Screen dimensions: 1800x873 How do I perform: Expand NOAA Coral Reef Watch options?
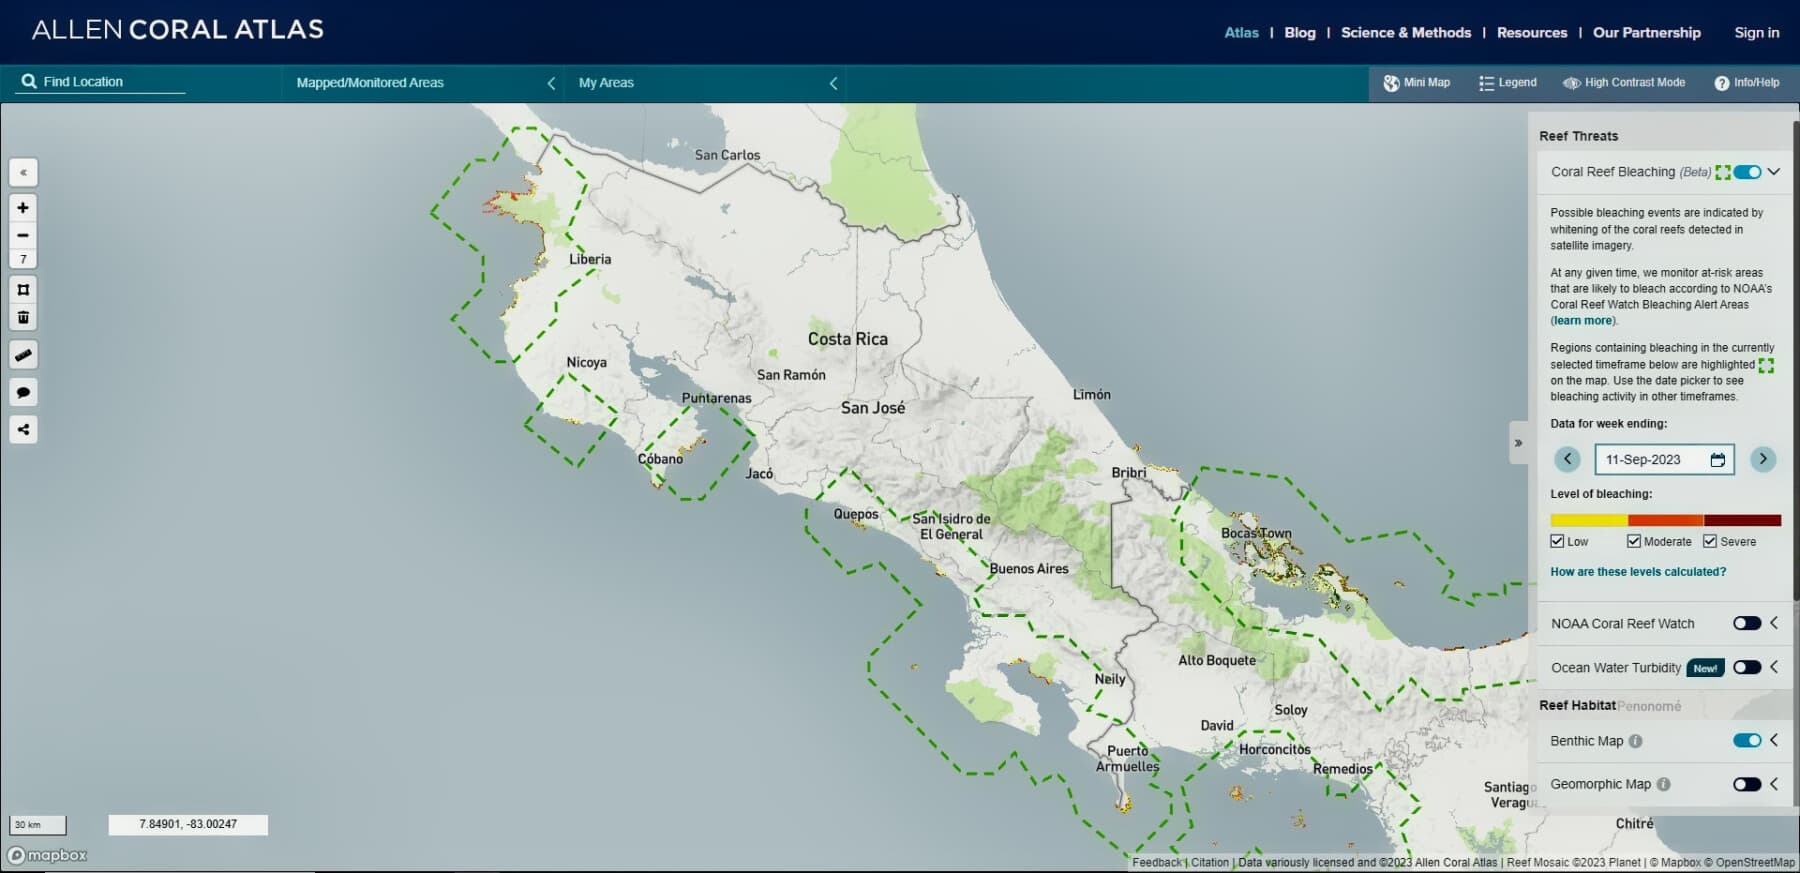pyautogui.click(x=1774, y=623)
